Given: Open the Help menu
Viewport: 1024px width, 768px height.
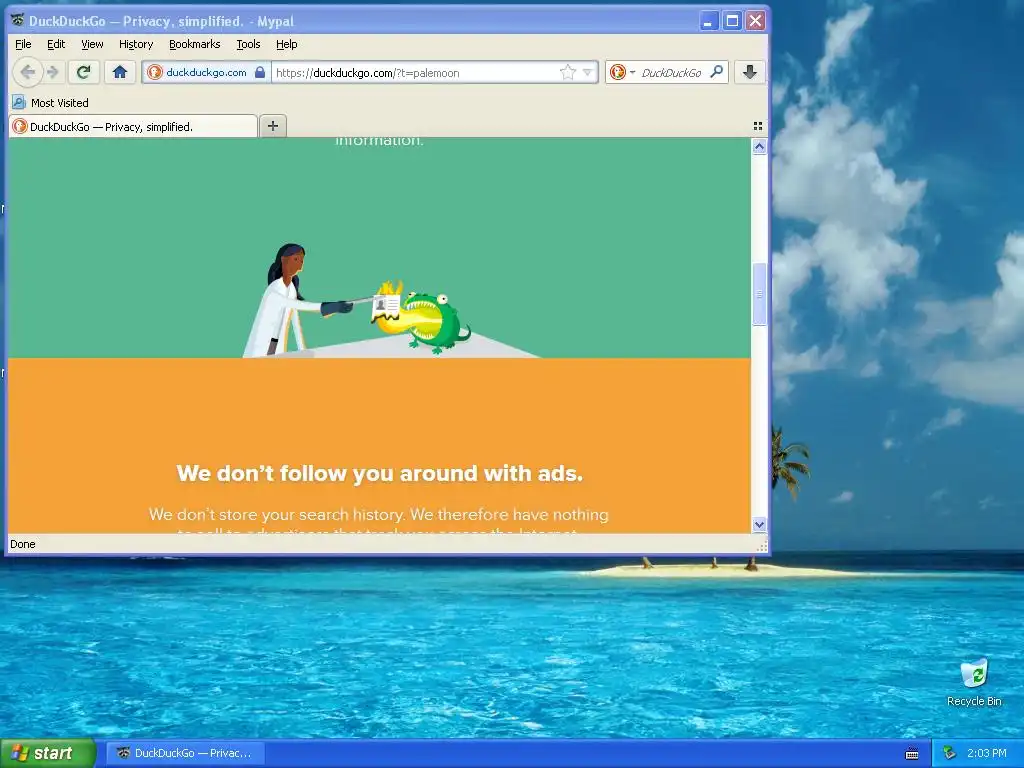Looking at the screenshot, I should pyautogui.click(x=287, y=44).
